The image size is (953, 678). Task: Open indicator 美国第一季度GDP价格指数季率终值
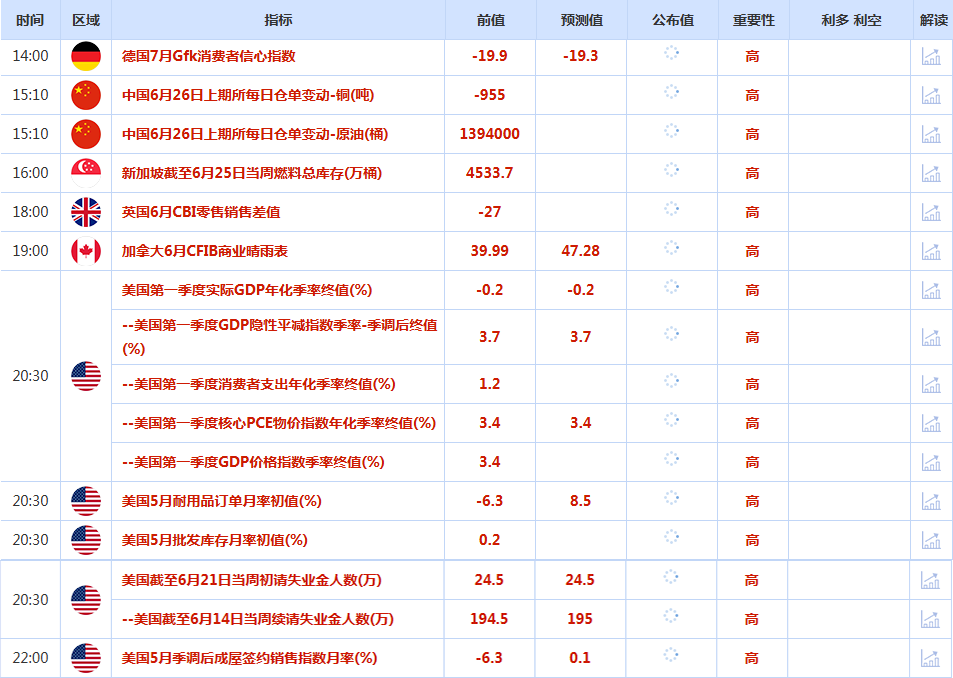253,462
